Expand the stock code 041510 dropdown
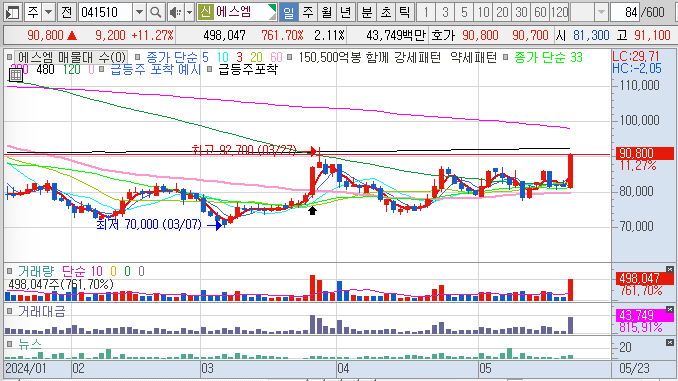Viewport: 678px width, 381px height. [x=139, y=12]
